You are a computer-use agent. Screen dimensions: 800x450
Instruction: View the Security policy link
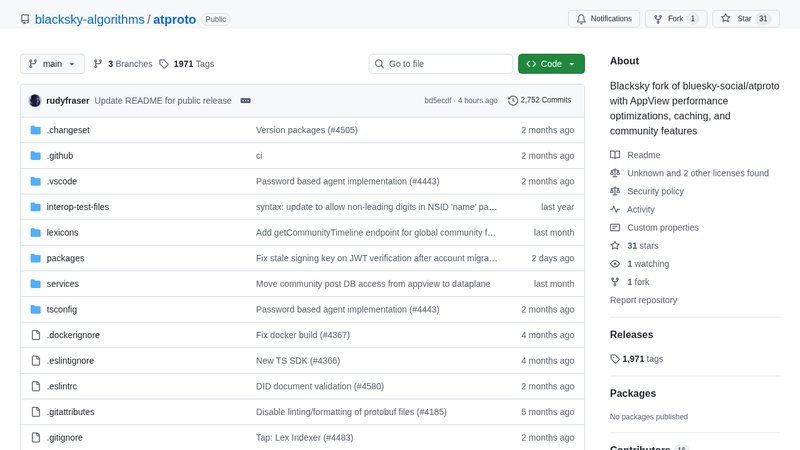point(655,191)
